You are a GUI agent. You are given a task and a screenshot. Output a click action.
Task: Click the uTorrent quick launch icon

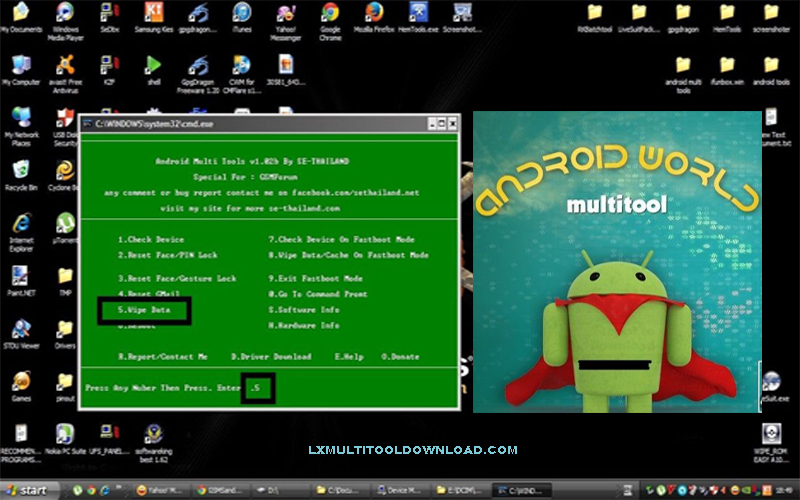(78, 490)
